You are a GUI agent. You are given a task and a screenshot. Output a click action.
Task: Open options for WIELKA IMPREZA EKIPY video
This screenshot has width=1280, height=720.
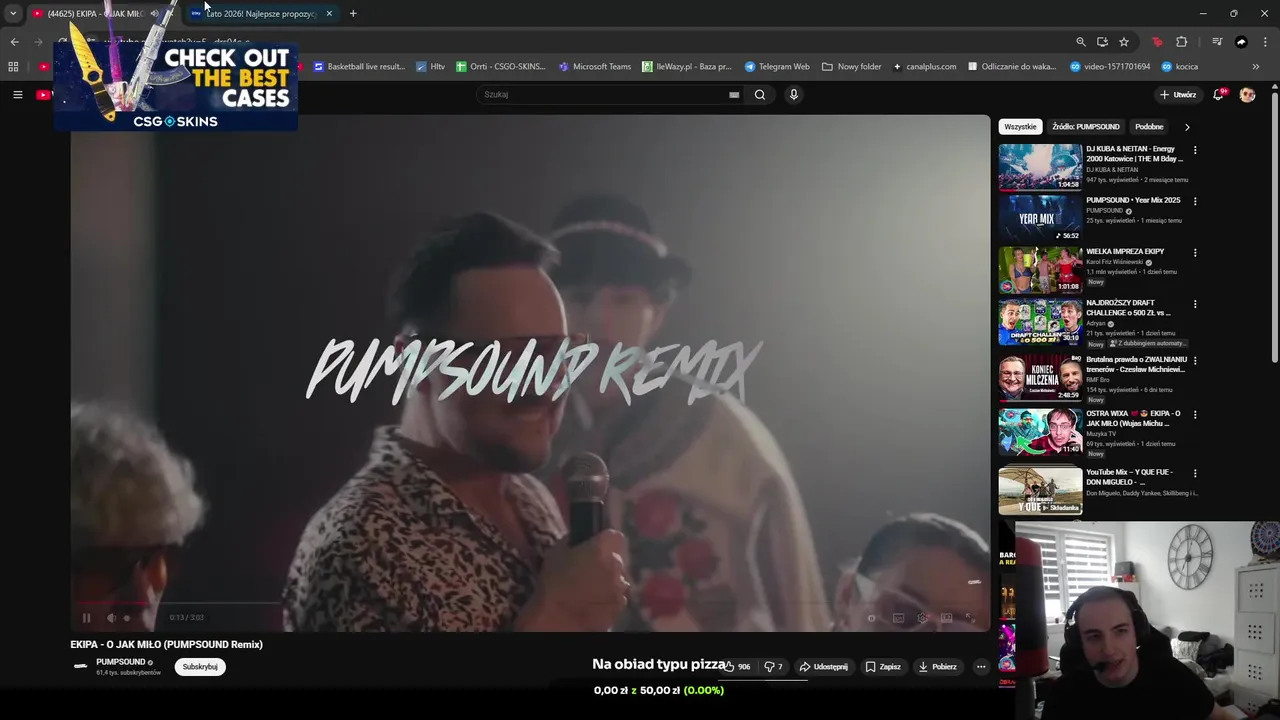[x=1194, y=252]
